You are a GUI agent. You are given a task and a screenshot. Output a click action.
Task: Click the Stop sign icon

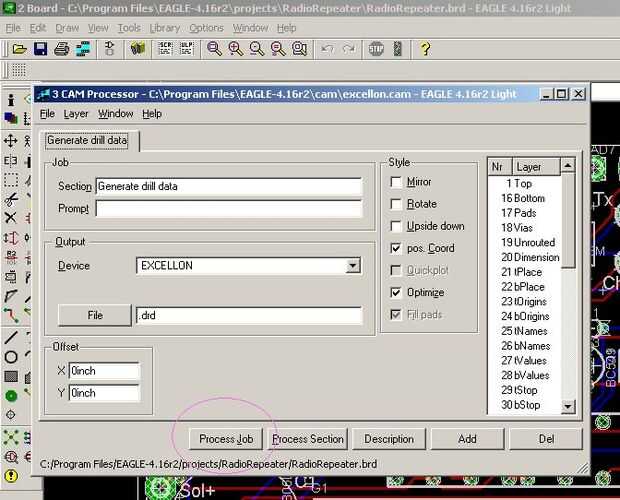pyautogui.click(x=376, y=49)
